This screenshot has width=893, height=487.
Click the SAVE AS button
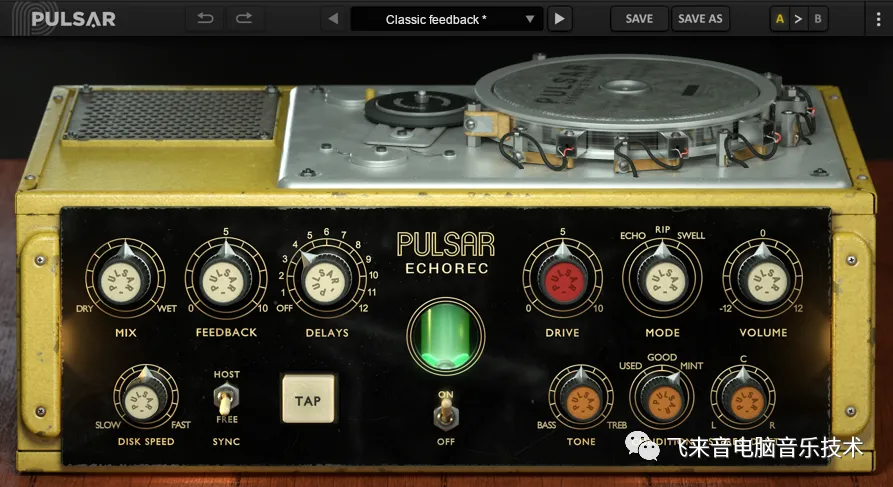coord(700,19)
